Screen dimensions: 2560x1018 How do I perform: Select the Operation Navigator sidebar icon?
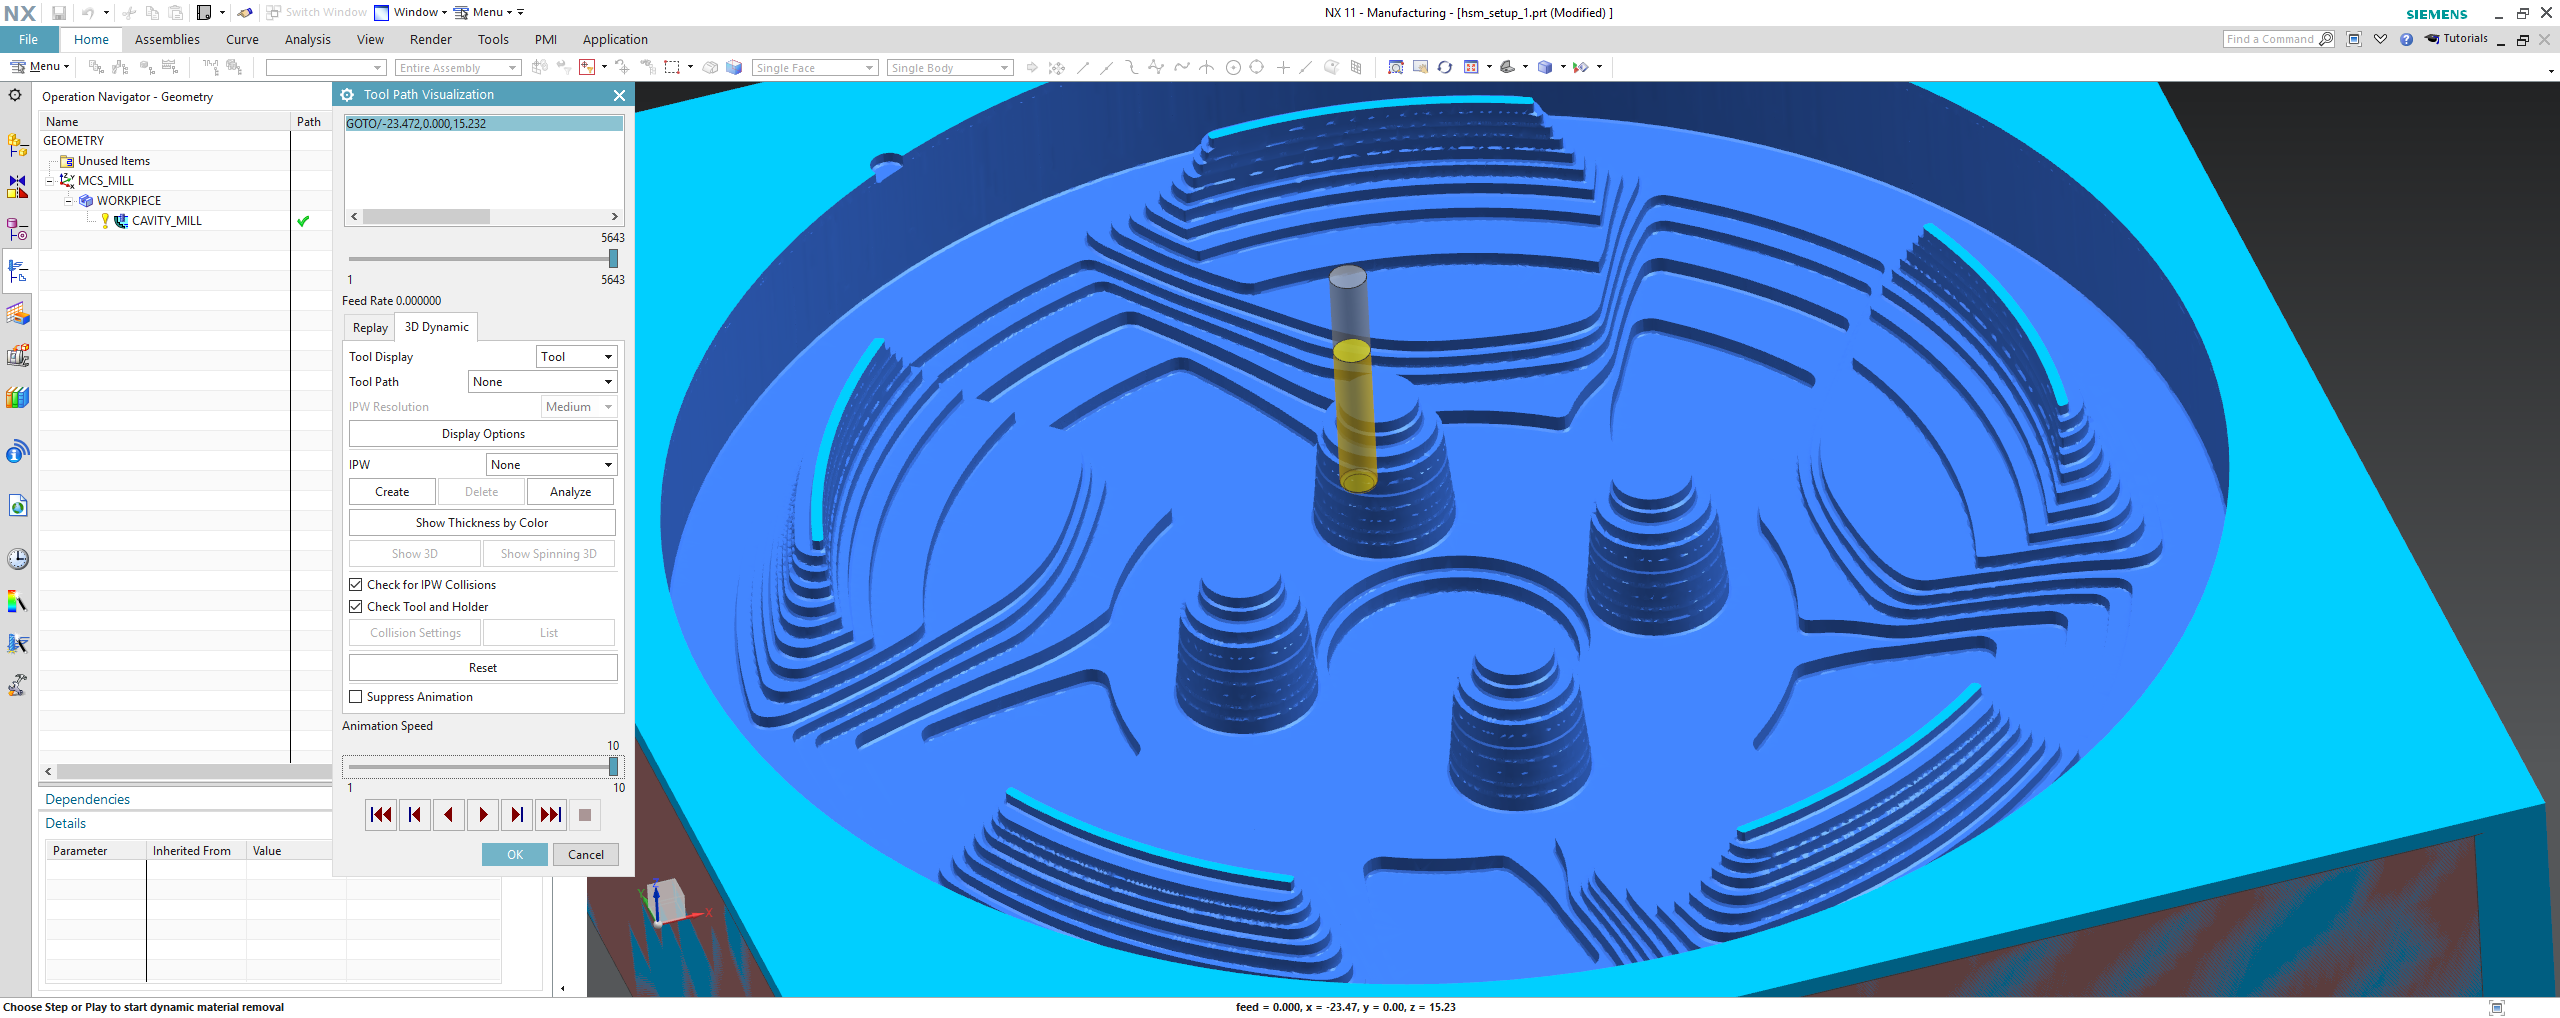click(17, 271)
